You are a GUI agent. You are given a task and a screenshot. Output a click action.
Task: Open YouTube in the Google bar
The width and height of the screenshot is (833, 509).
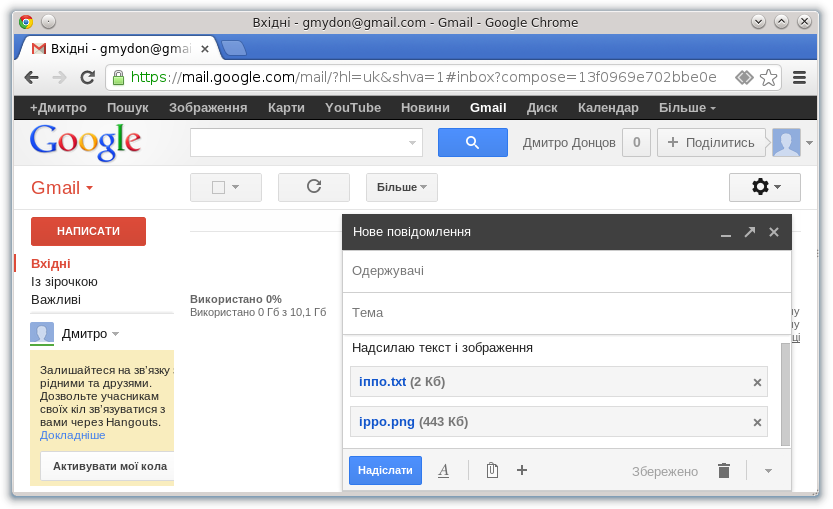point(353,108)
